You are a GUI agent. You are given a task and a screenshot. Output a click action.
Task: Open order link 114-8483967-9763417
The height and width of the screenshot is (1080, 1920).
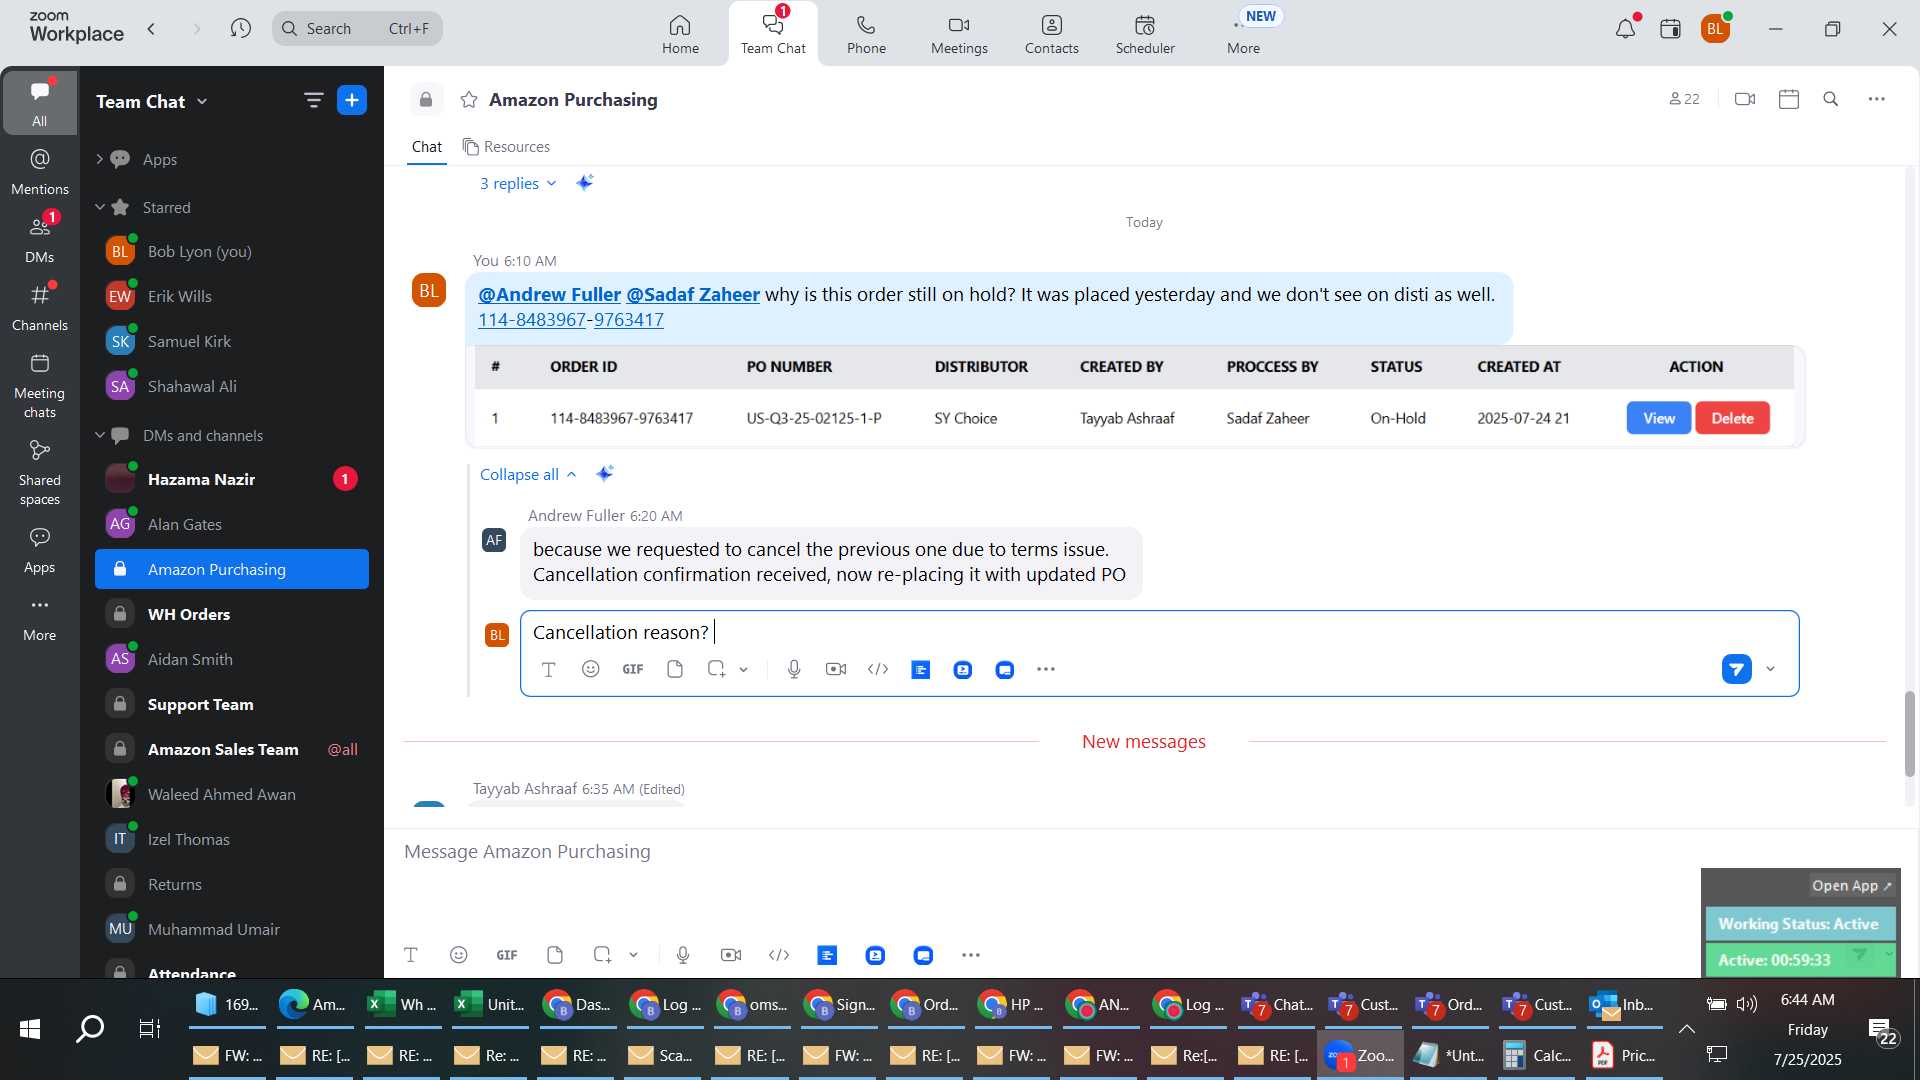coord(571,320)
